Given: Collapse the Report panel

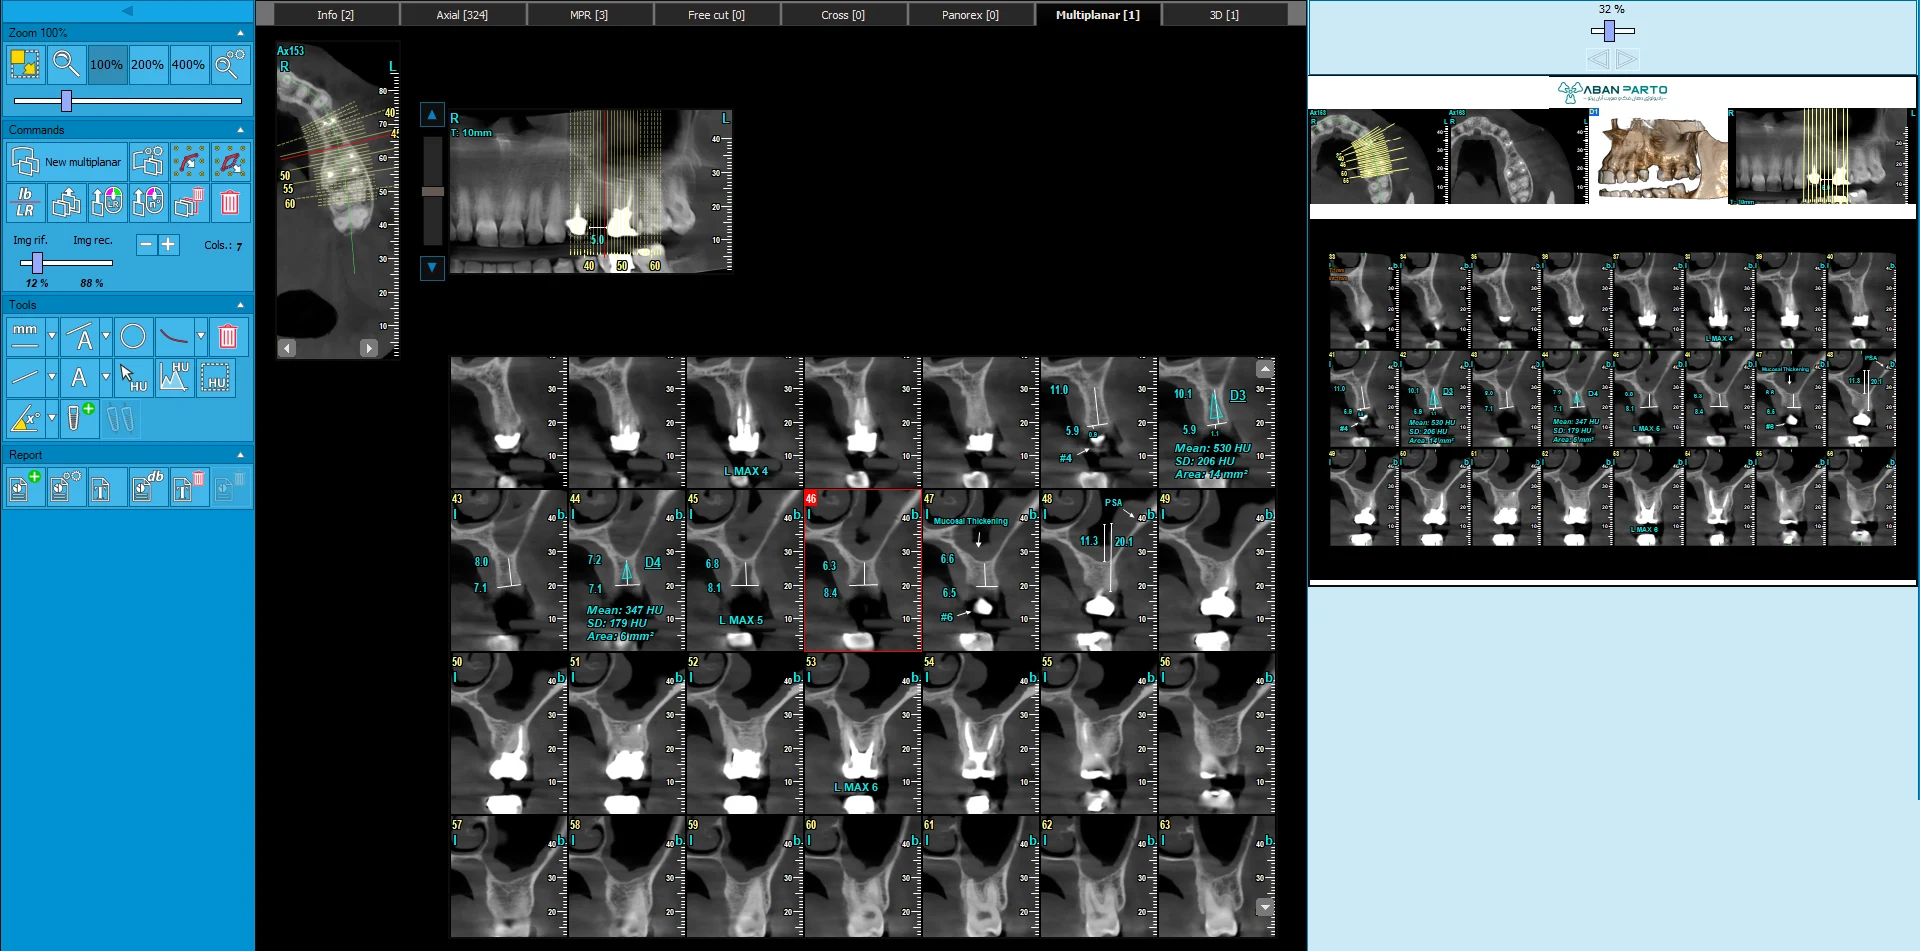Looking at the screenshot, I should (240, 455).
